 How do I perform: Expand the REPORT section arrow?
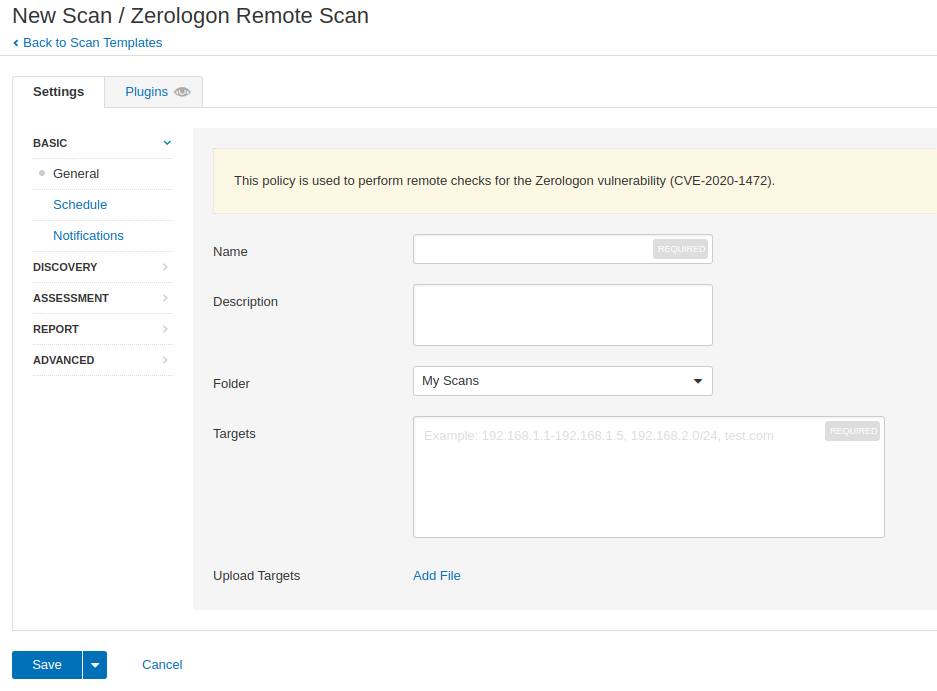[x=165, y=329]
